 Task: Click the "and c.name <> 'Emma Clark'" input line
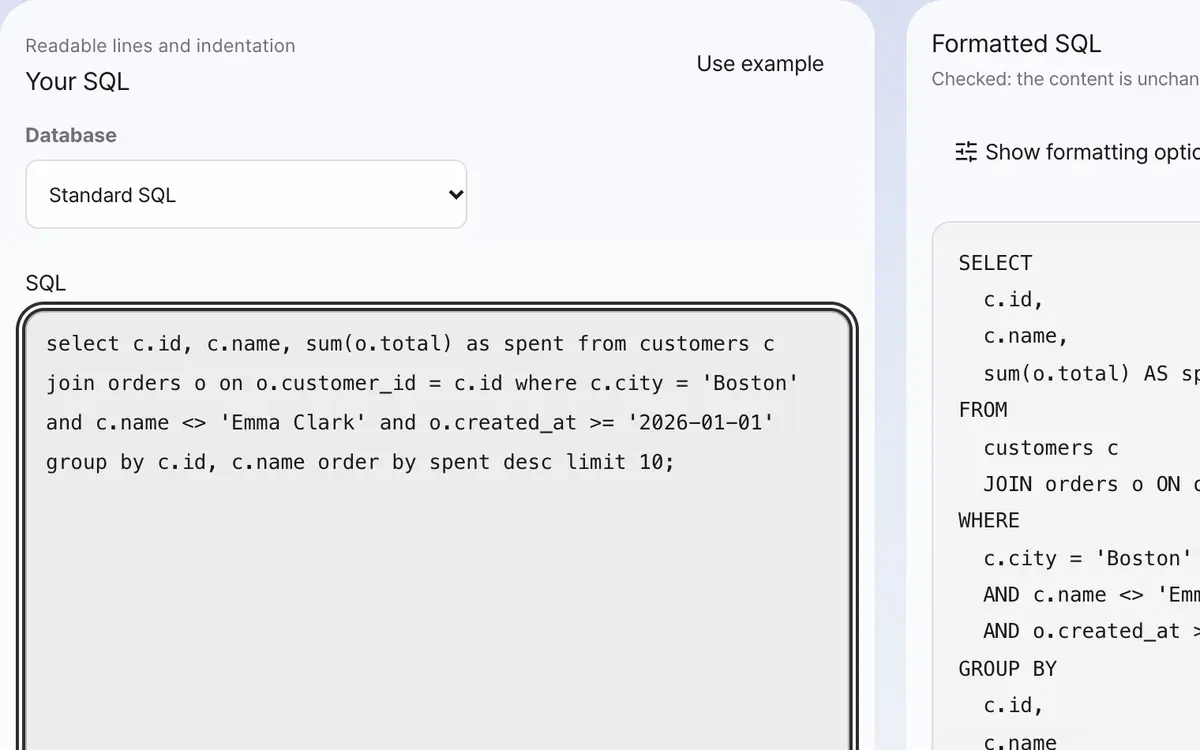410,423
